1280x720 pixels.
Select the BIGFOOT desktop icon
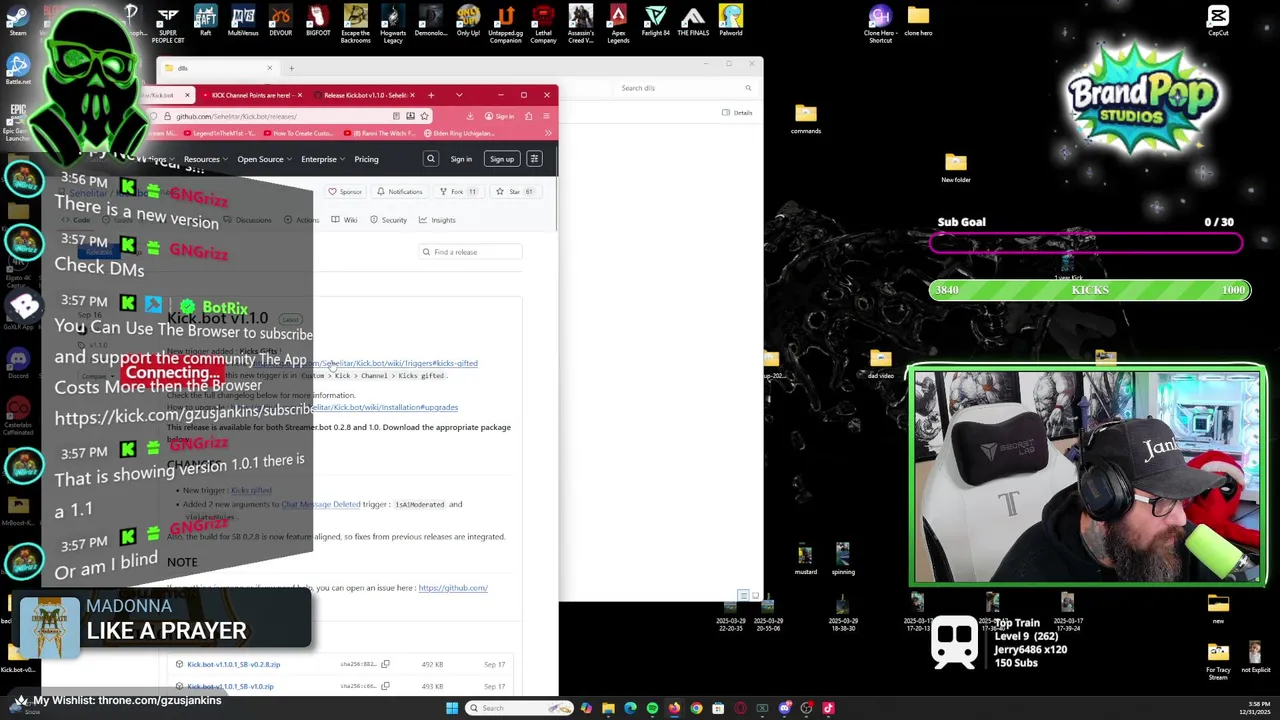(318, 20)
